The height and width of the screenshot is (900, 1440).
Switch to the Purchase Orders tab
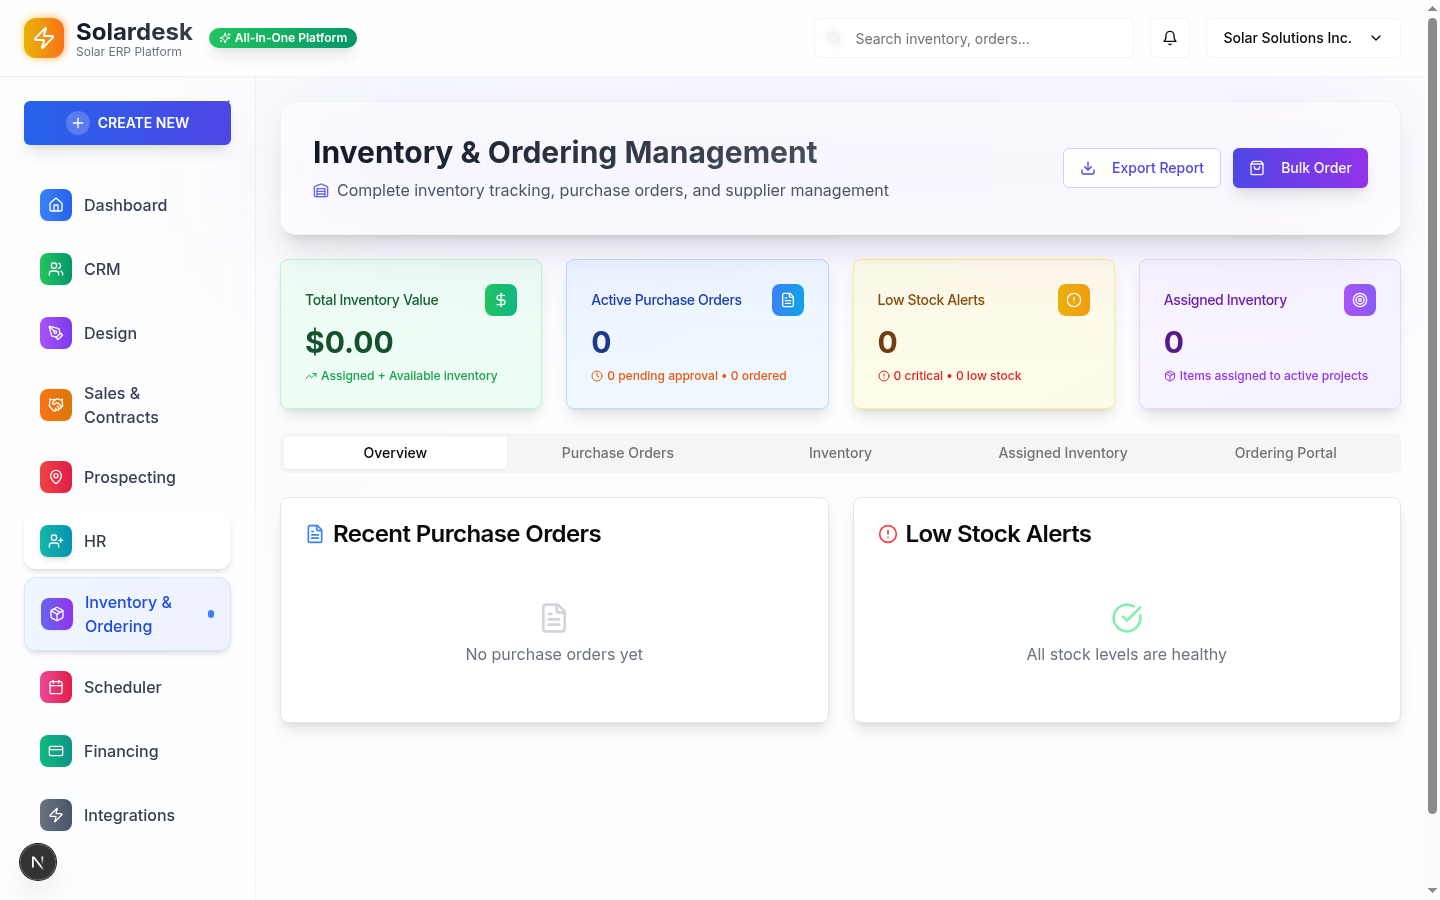(x=617, y=452)
